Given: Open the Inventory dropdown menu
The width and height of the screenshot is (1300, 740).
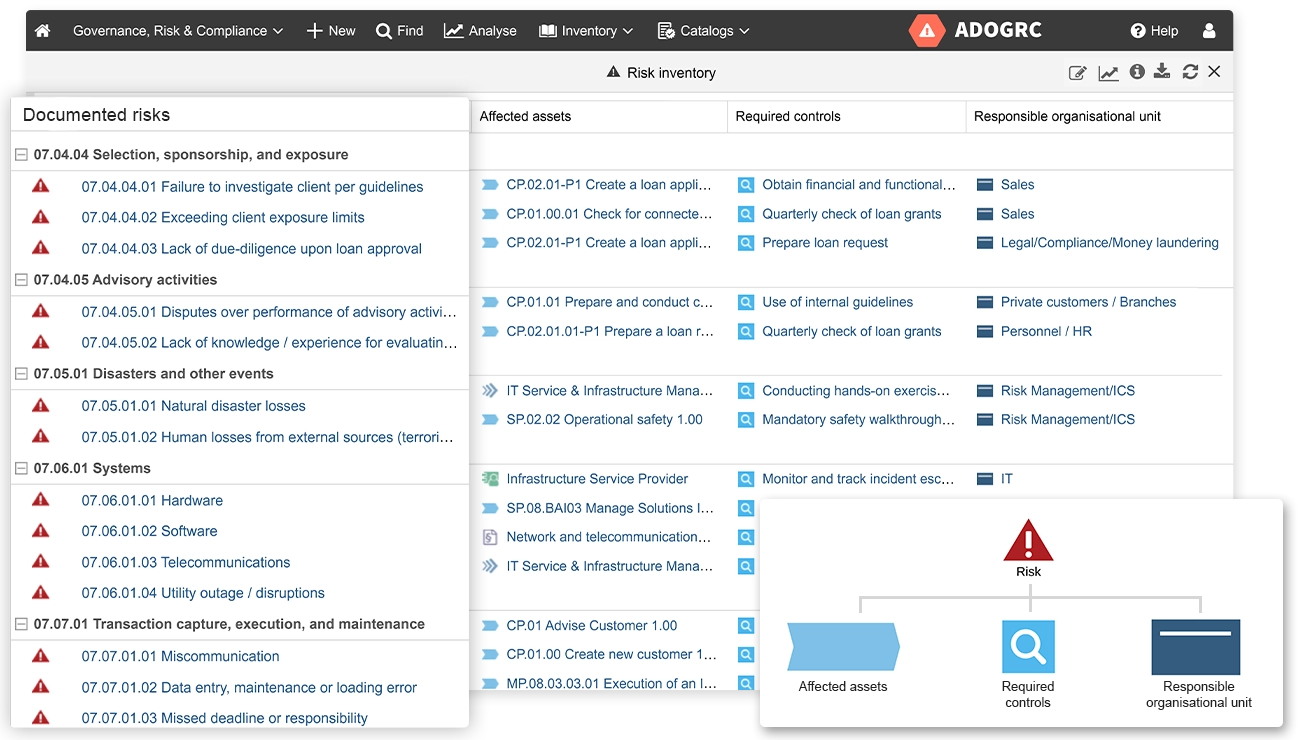Looking at the screenshot, I should point(586,31).
